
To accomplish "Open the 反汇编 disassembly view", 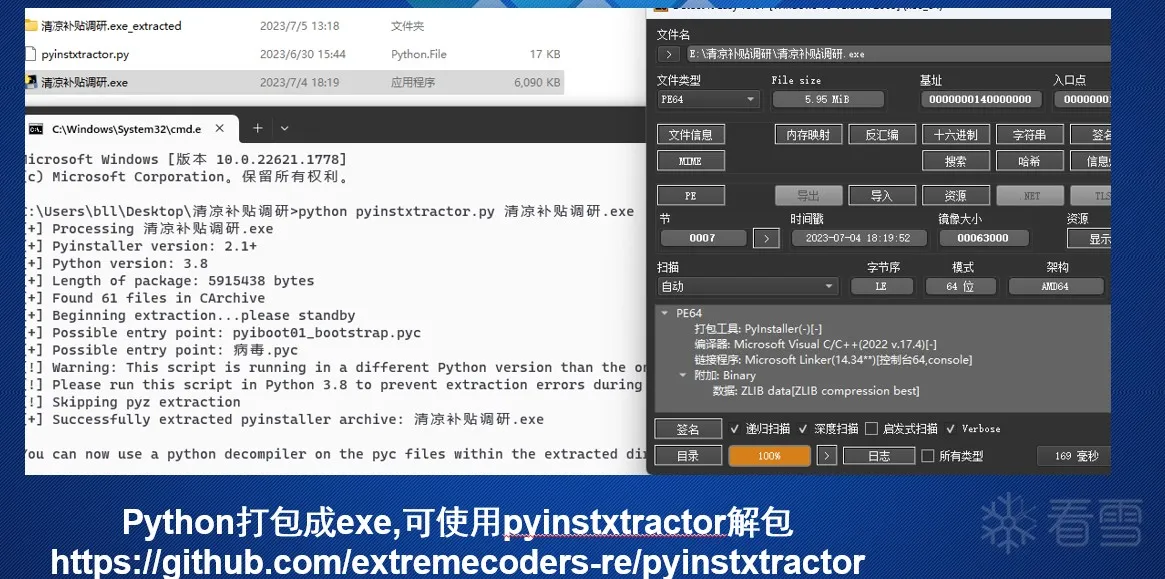I will [882, 135].
